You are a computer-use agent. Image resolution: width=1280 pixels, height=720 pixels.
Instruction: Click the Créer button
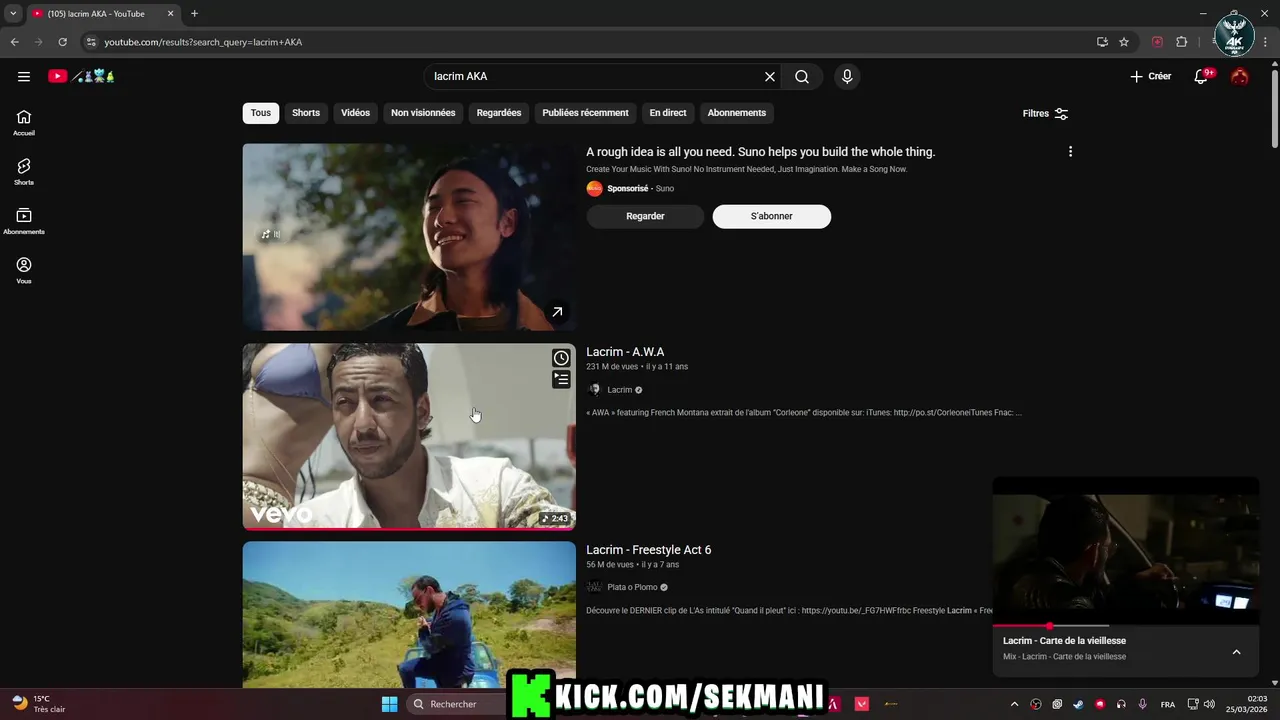coord(1151,76)
